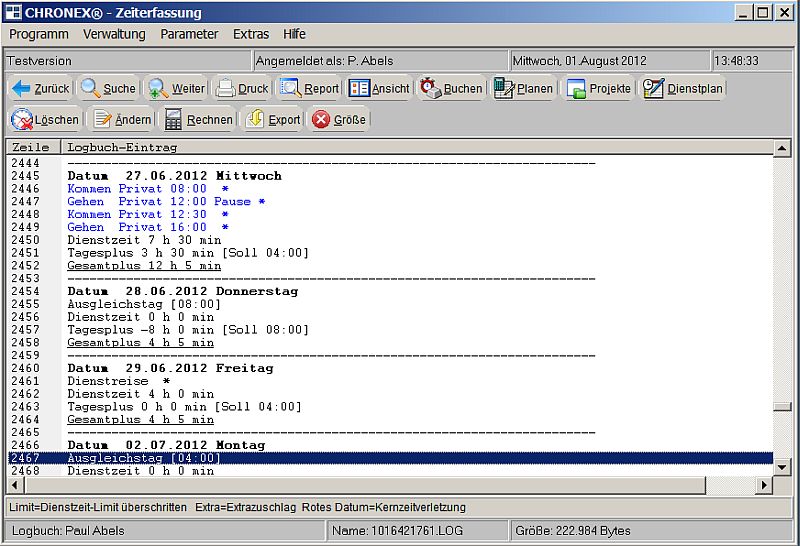Click status field Angemeldet als: P. Abels

[x=380, y=61]
